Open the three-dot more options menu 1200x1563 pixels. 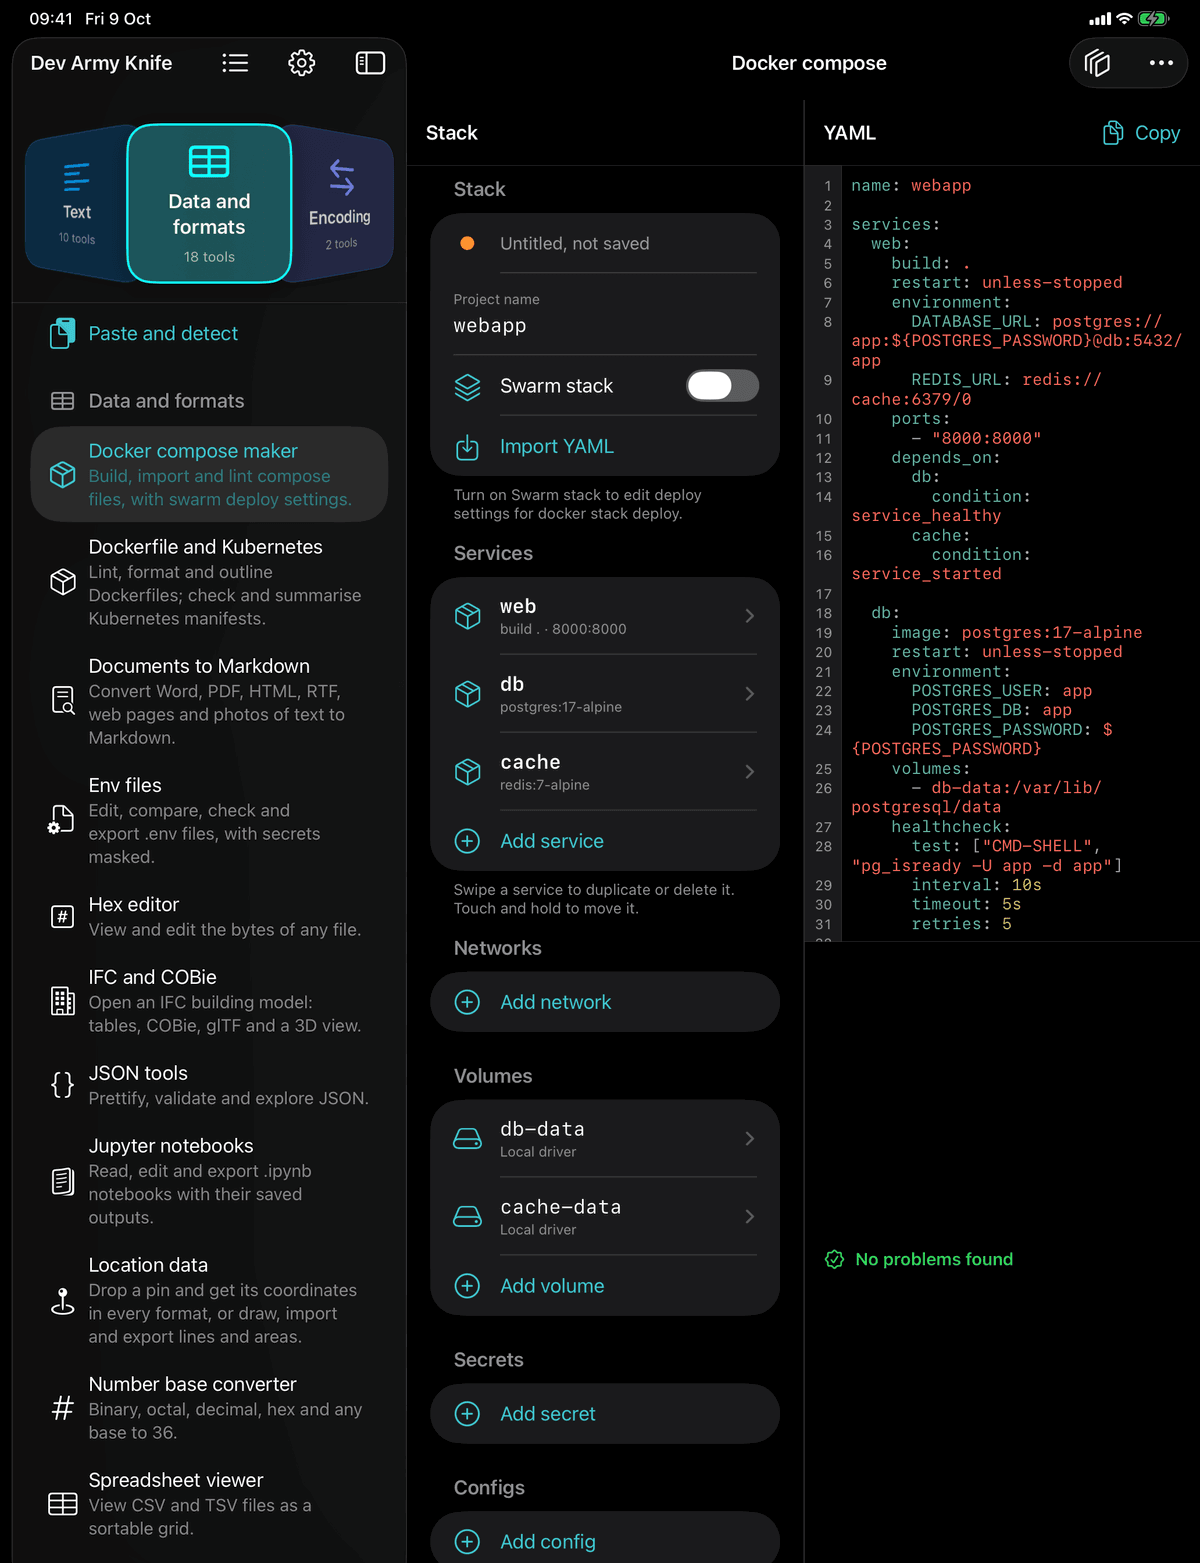1161,63
